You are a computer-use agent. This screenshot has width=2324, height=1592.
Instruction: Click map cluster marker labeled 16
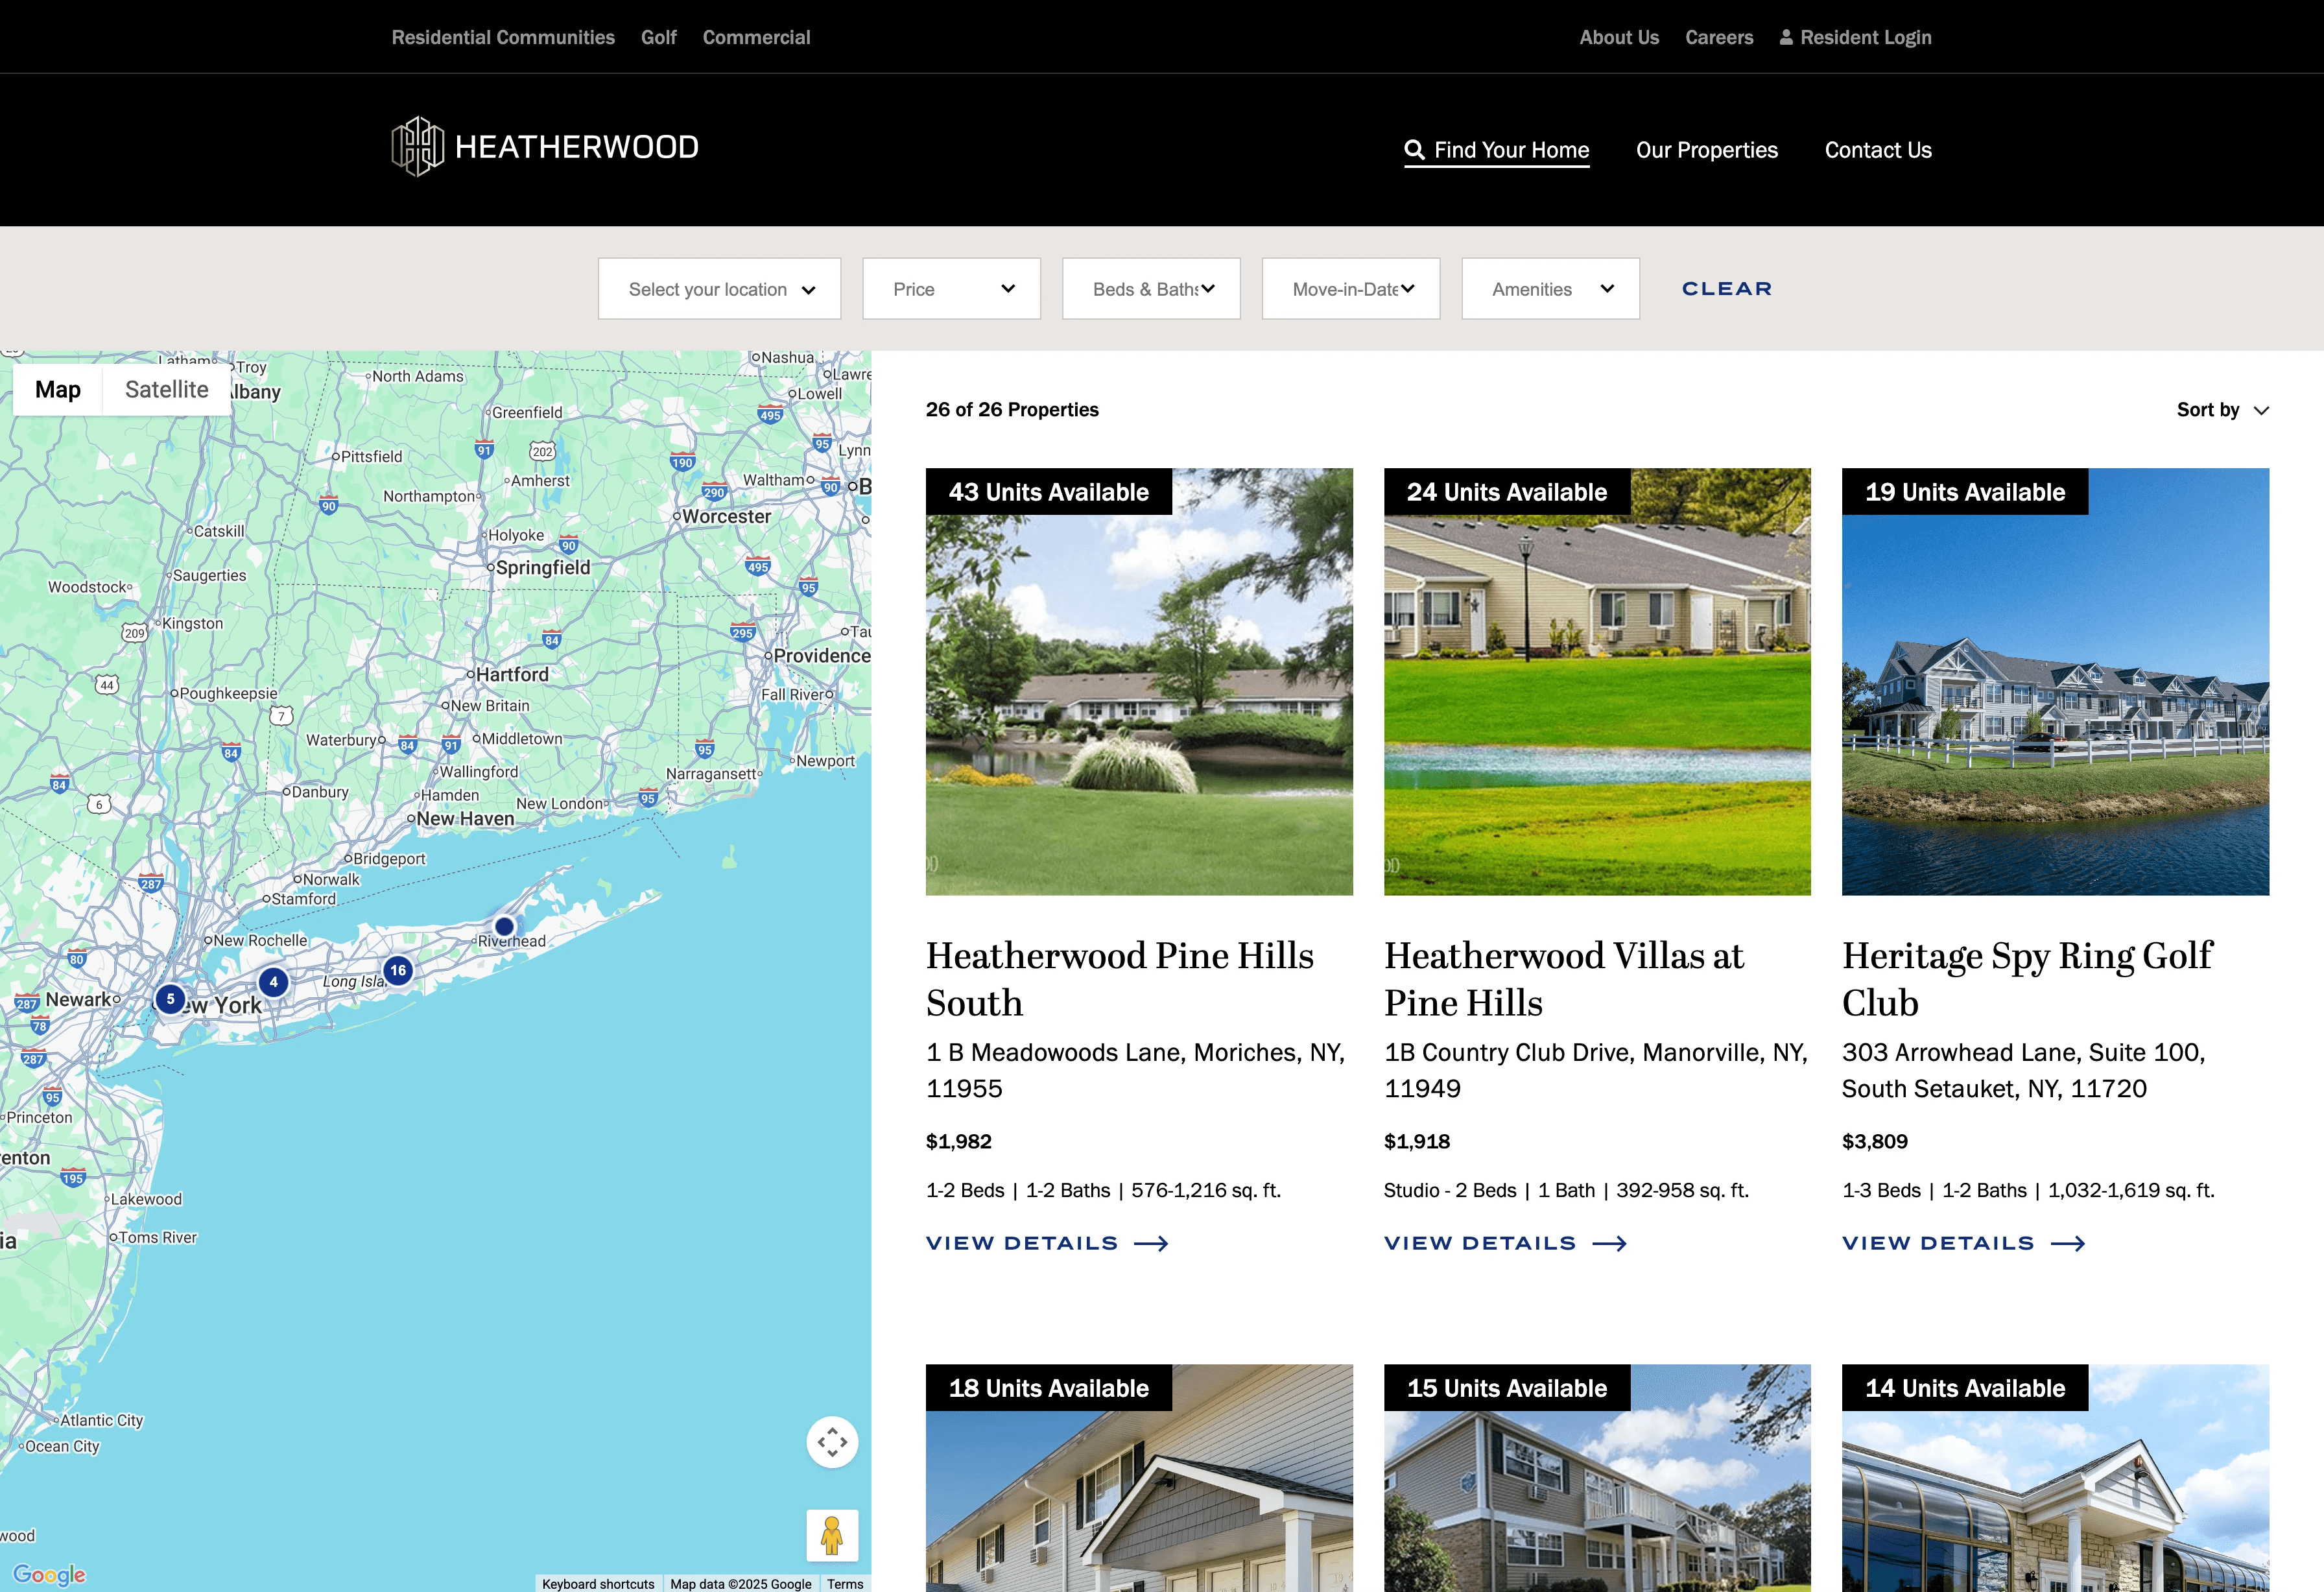tap(398, 970)
